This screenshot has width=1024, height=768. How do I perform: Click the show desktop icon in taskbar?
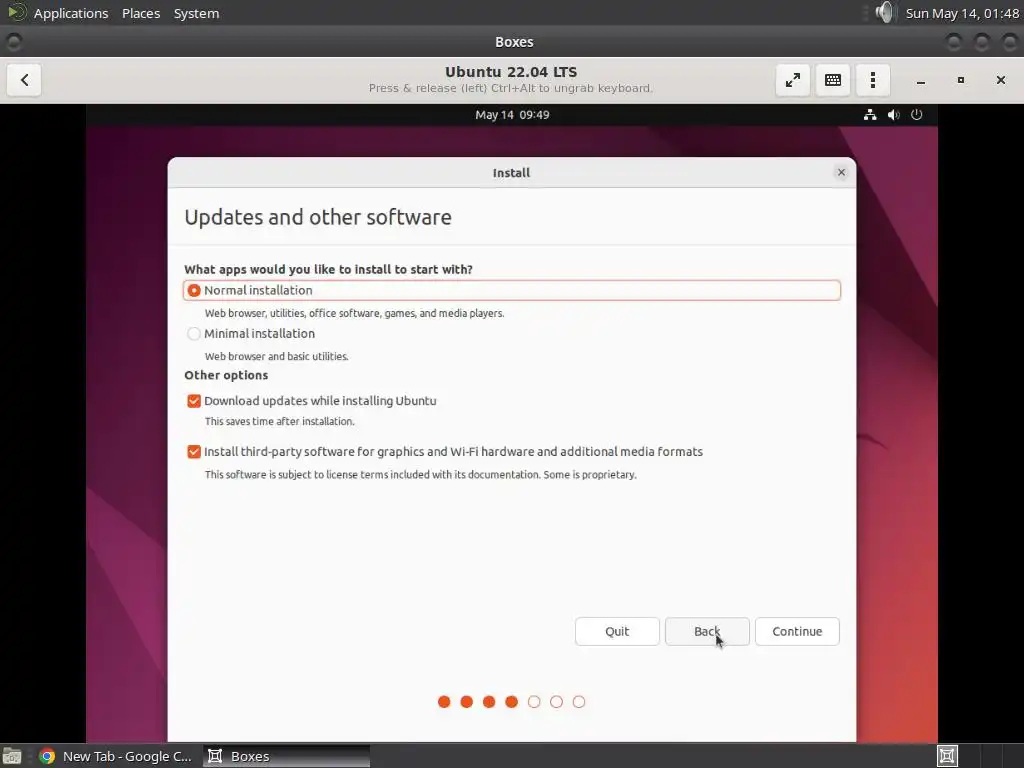[x=12, y=756]
